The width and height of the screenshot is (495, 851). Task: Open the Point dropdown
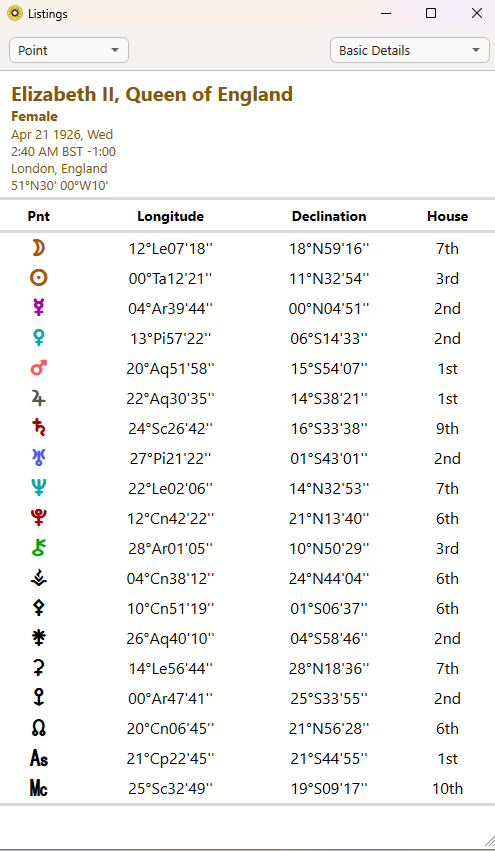69,50
